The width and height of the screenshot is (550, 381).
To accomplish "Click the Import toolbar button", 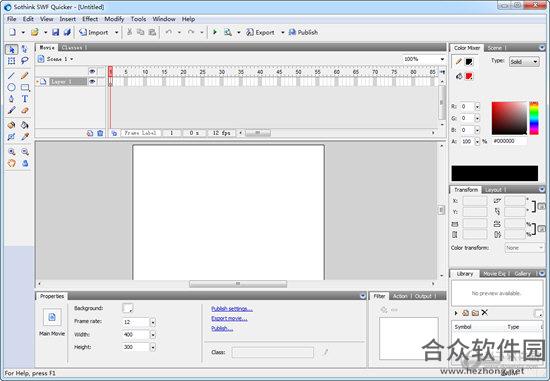I will [x=94, y=32].
